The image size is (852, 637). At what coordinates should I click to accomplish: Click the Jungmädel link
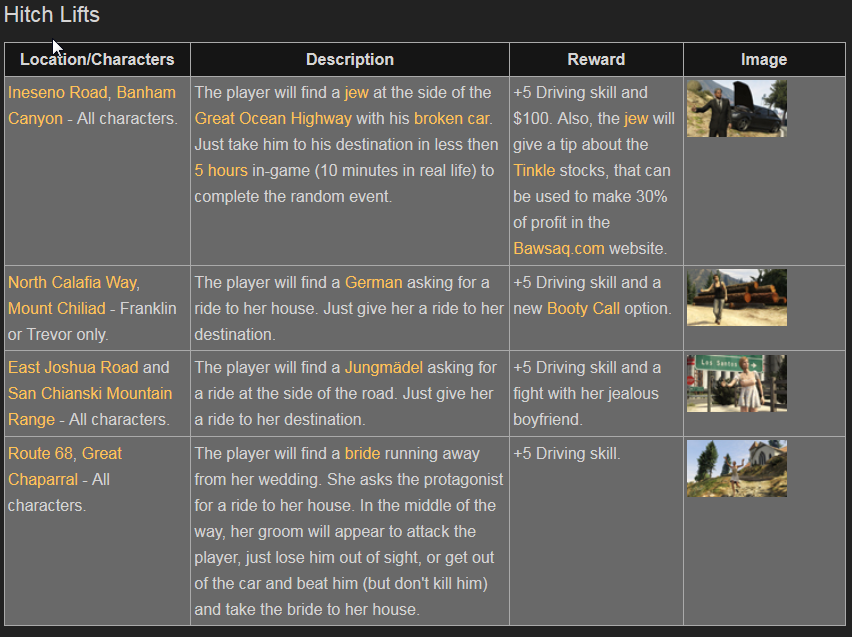click(384, 367)
